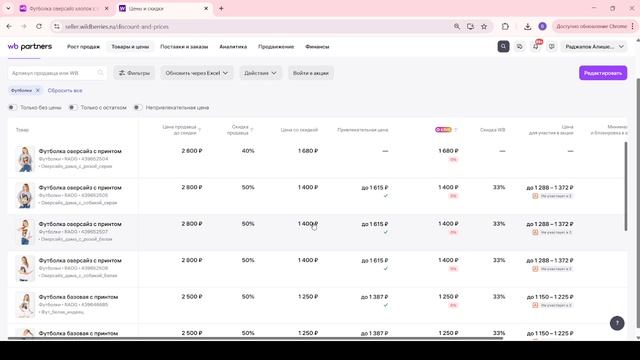
Task: Click the Товар column header
Action: [22, 130]
